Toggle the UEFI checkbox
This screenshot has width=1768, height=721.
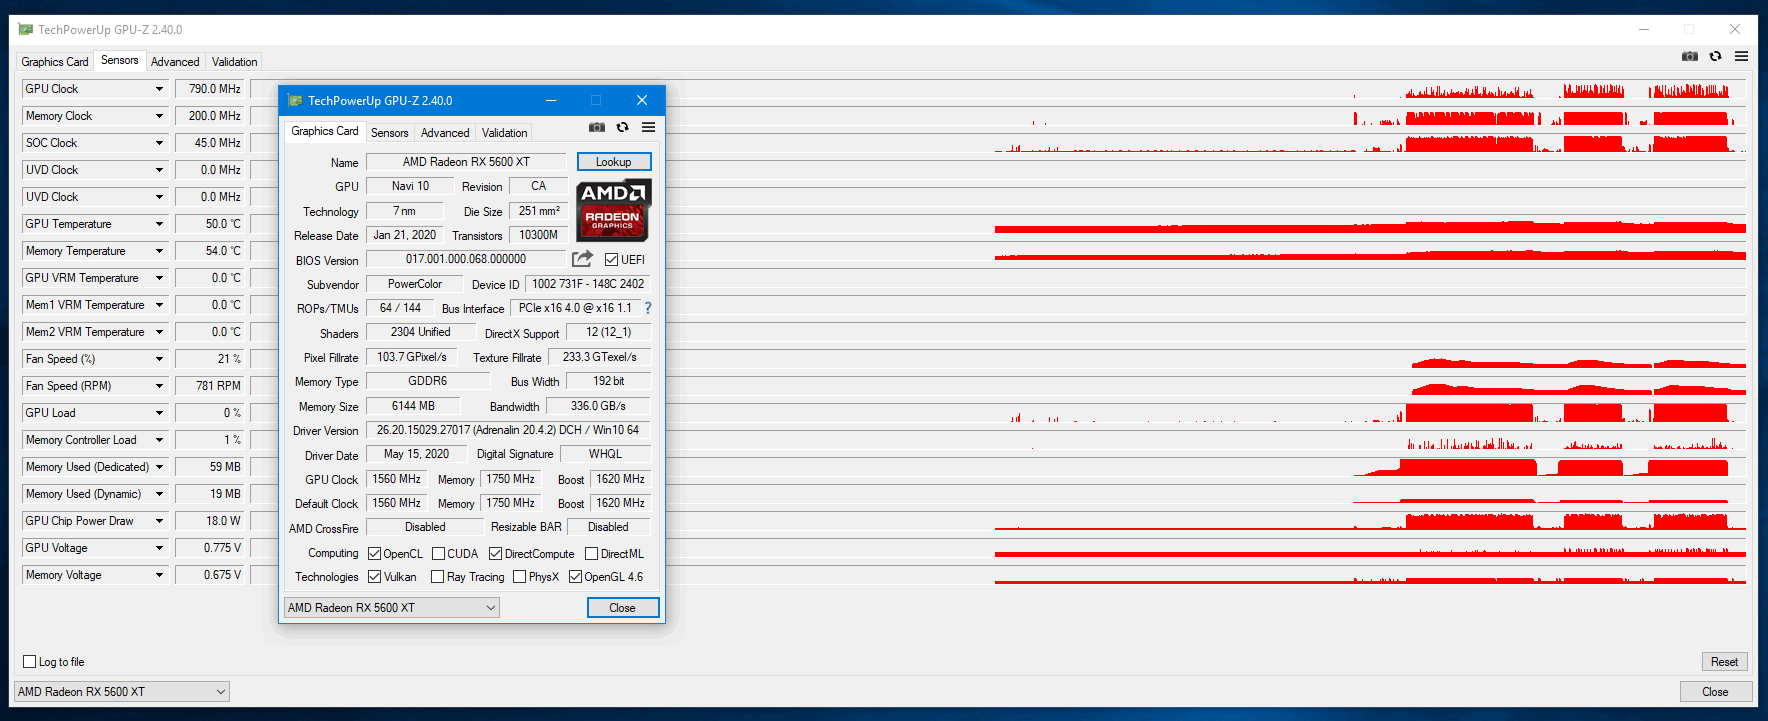coord(611,260)
